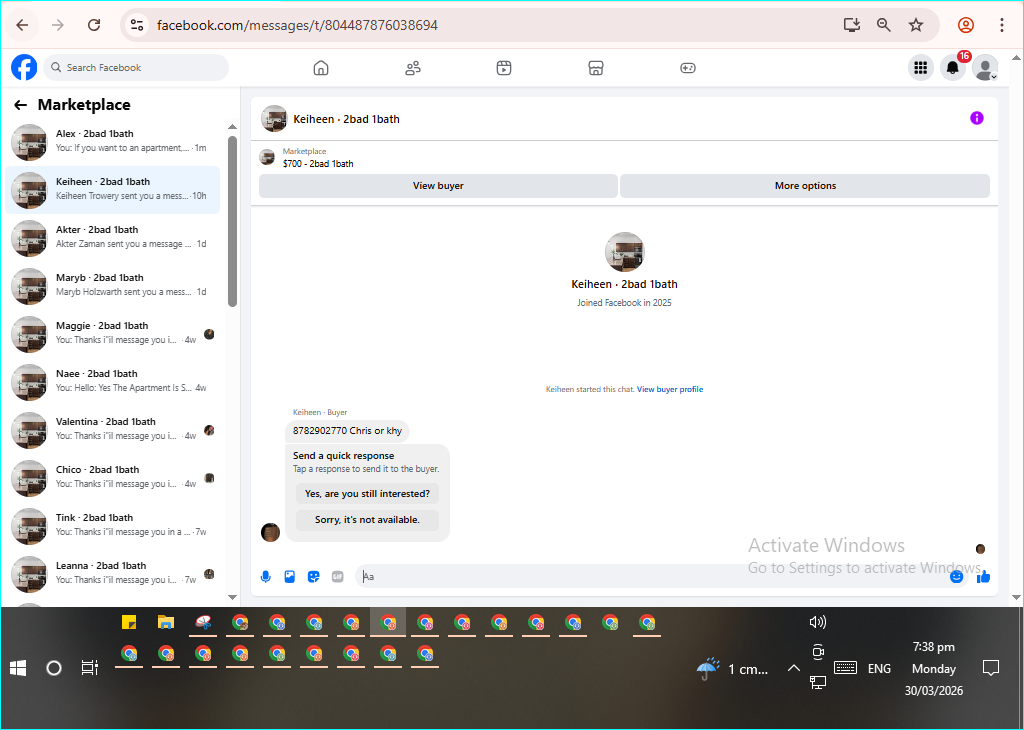Open the Tink · 2bad 1bath conversation
Screen dimensions: 1024x730
[112, 526]
